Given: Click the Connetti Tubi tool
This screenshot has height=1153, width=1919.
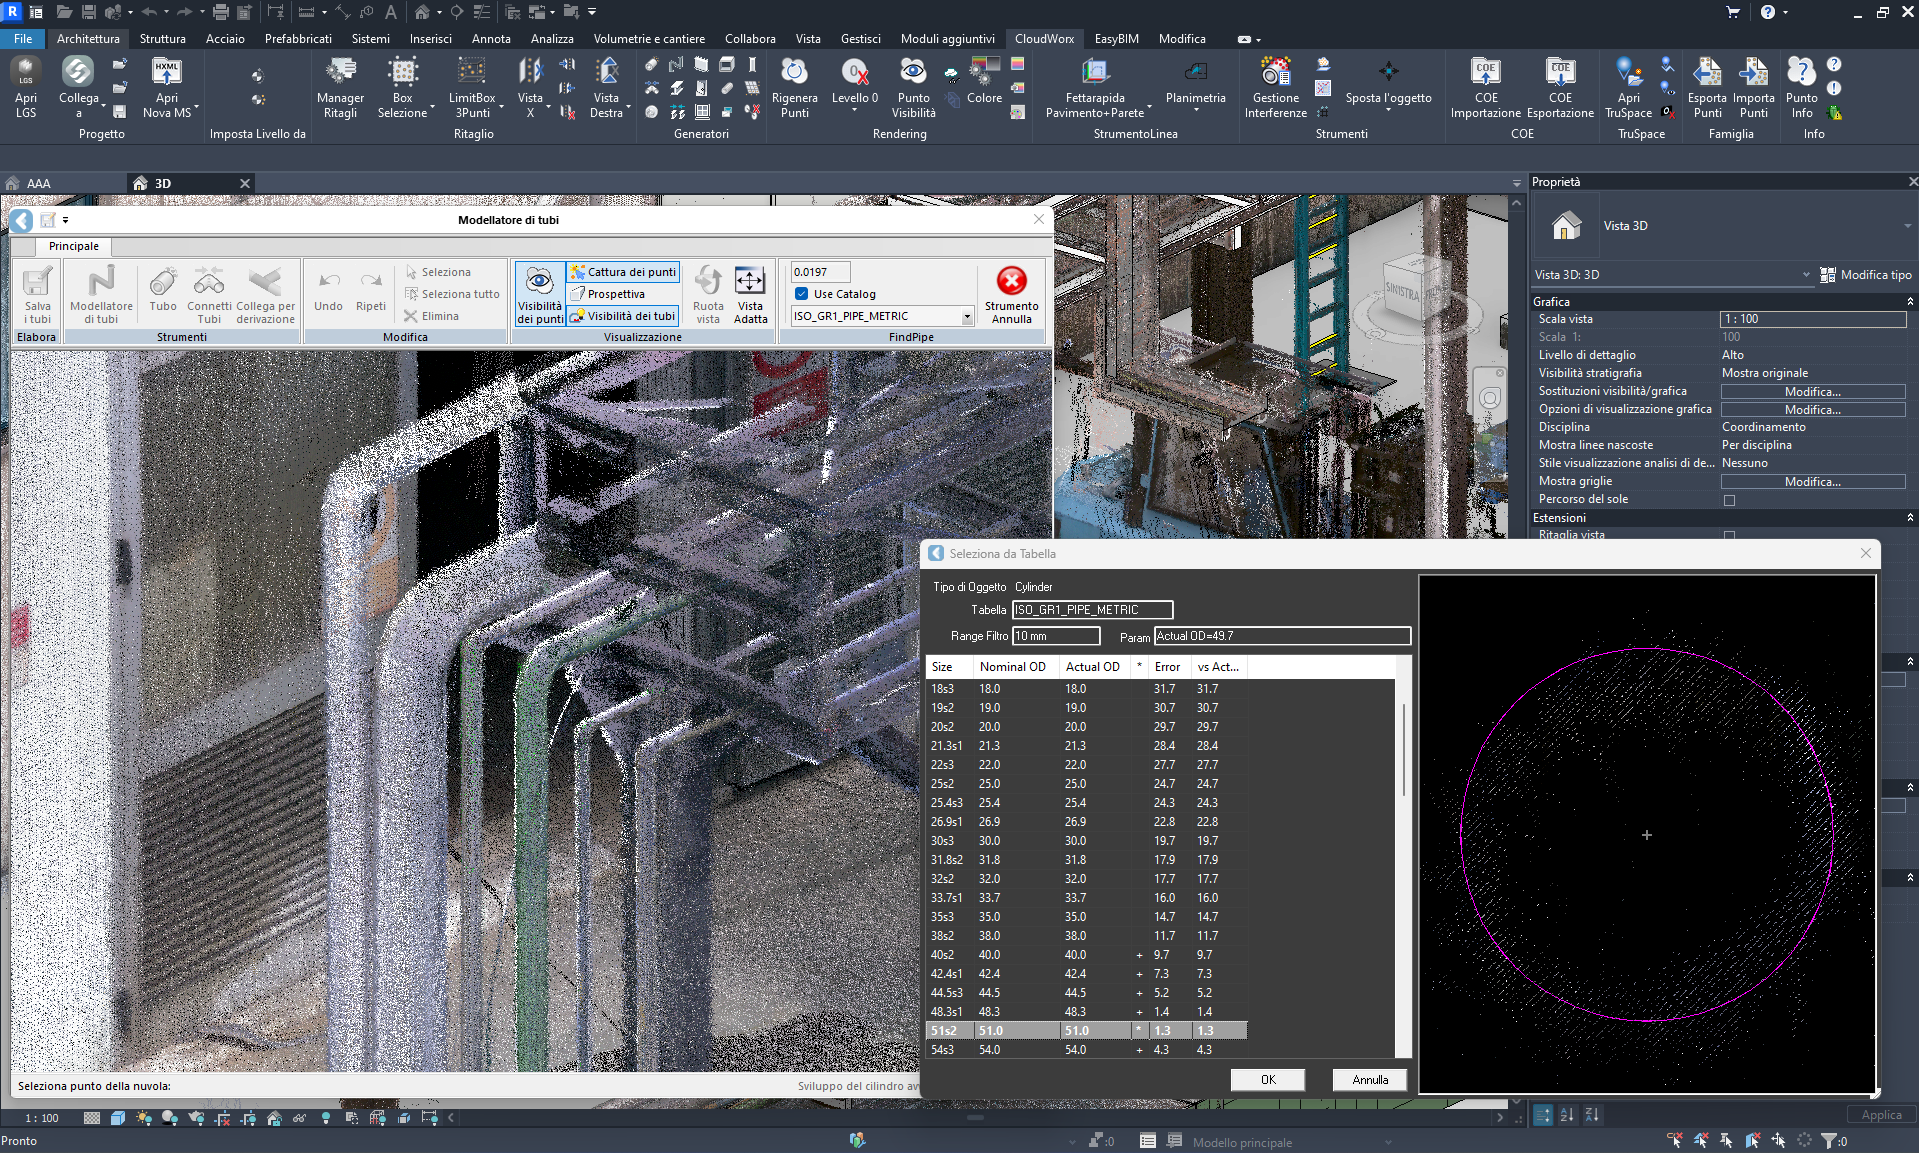Looking at the screenshot, I should point(209,295).
